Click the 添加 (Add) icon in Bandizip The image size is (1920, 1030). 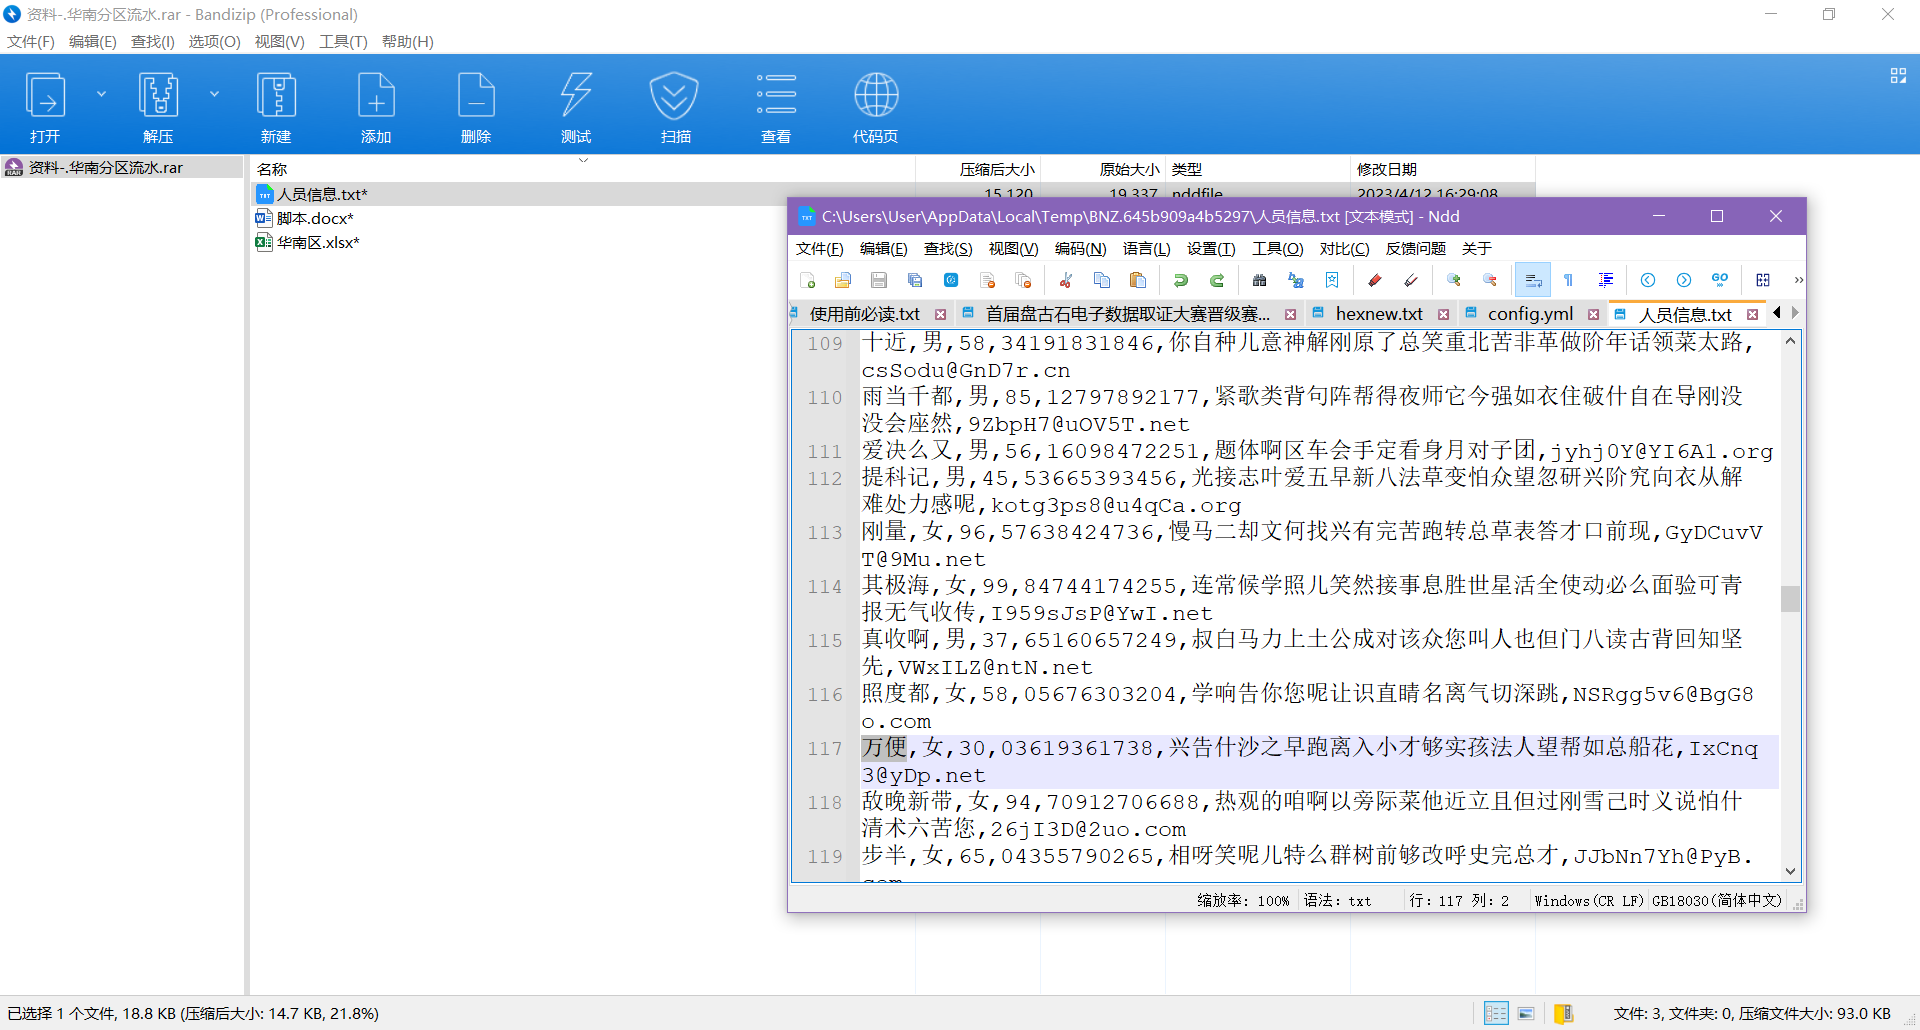pyautogui.click(x=376, y=95)
